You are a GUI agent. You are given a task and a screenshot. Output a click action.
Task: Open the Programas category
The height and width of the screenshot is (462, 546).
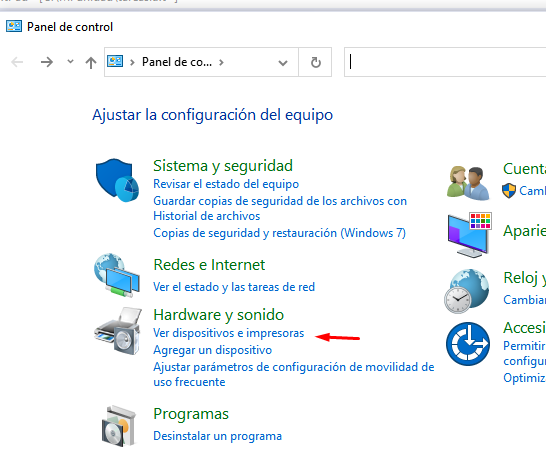pos(191,414)
